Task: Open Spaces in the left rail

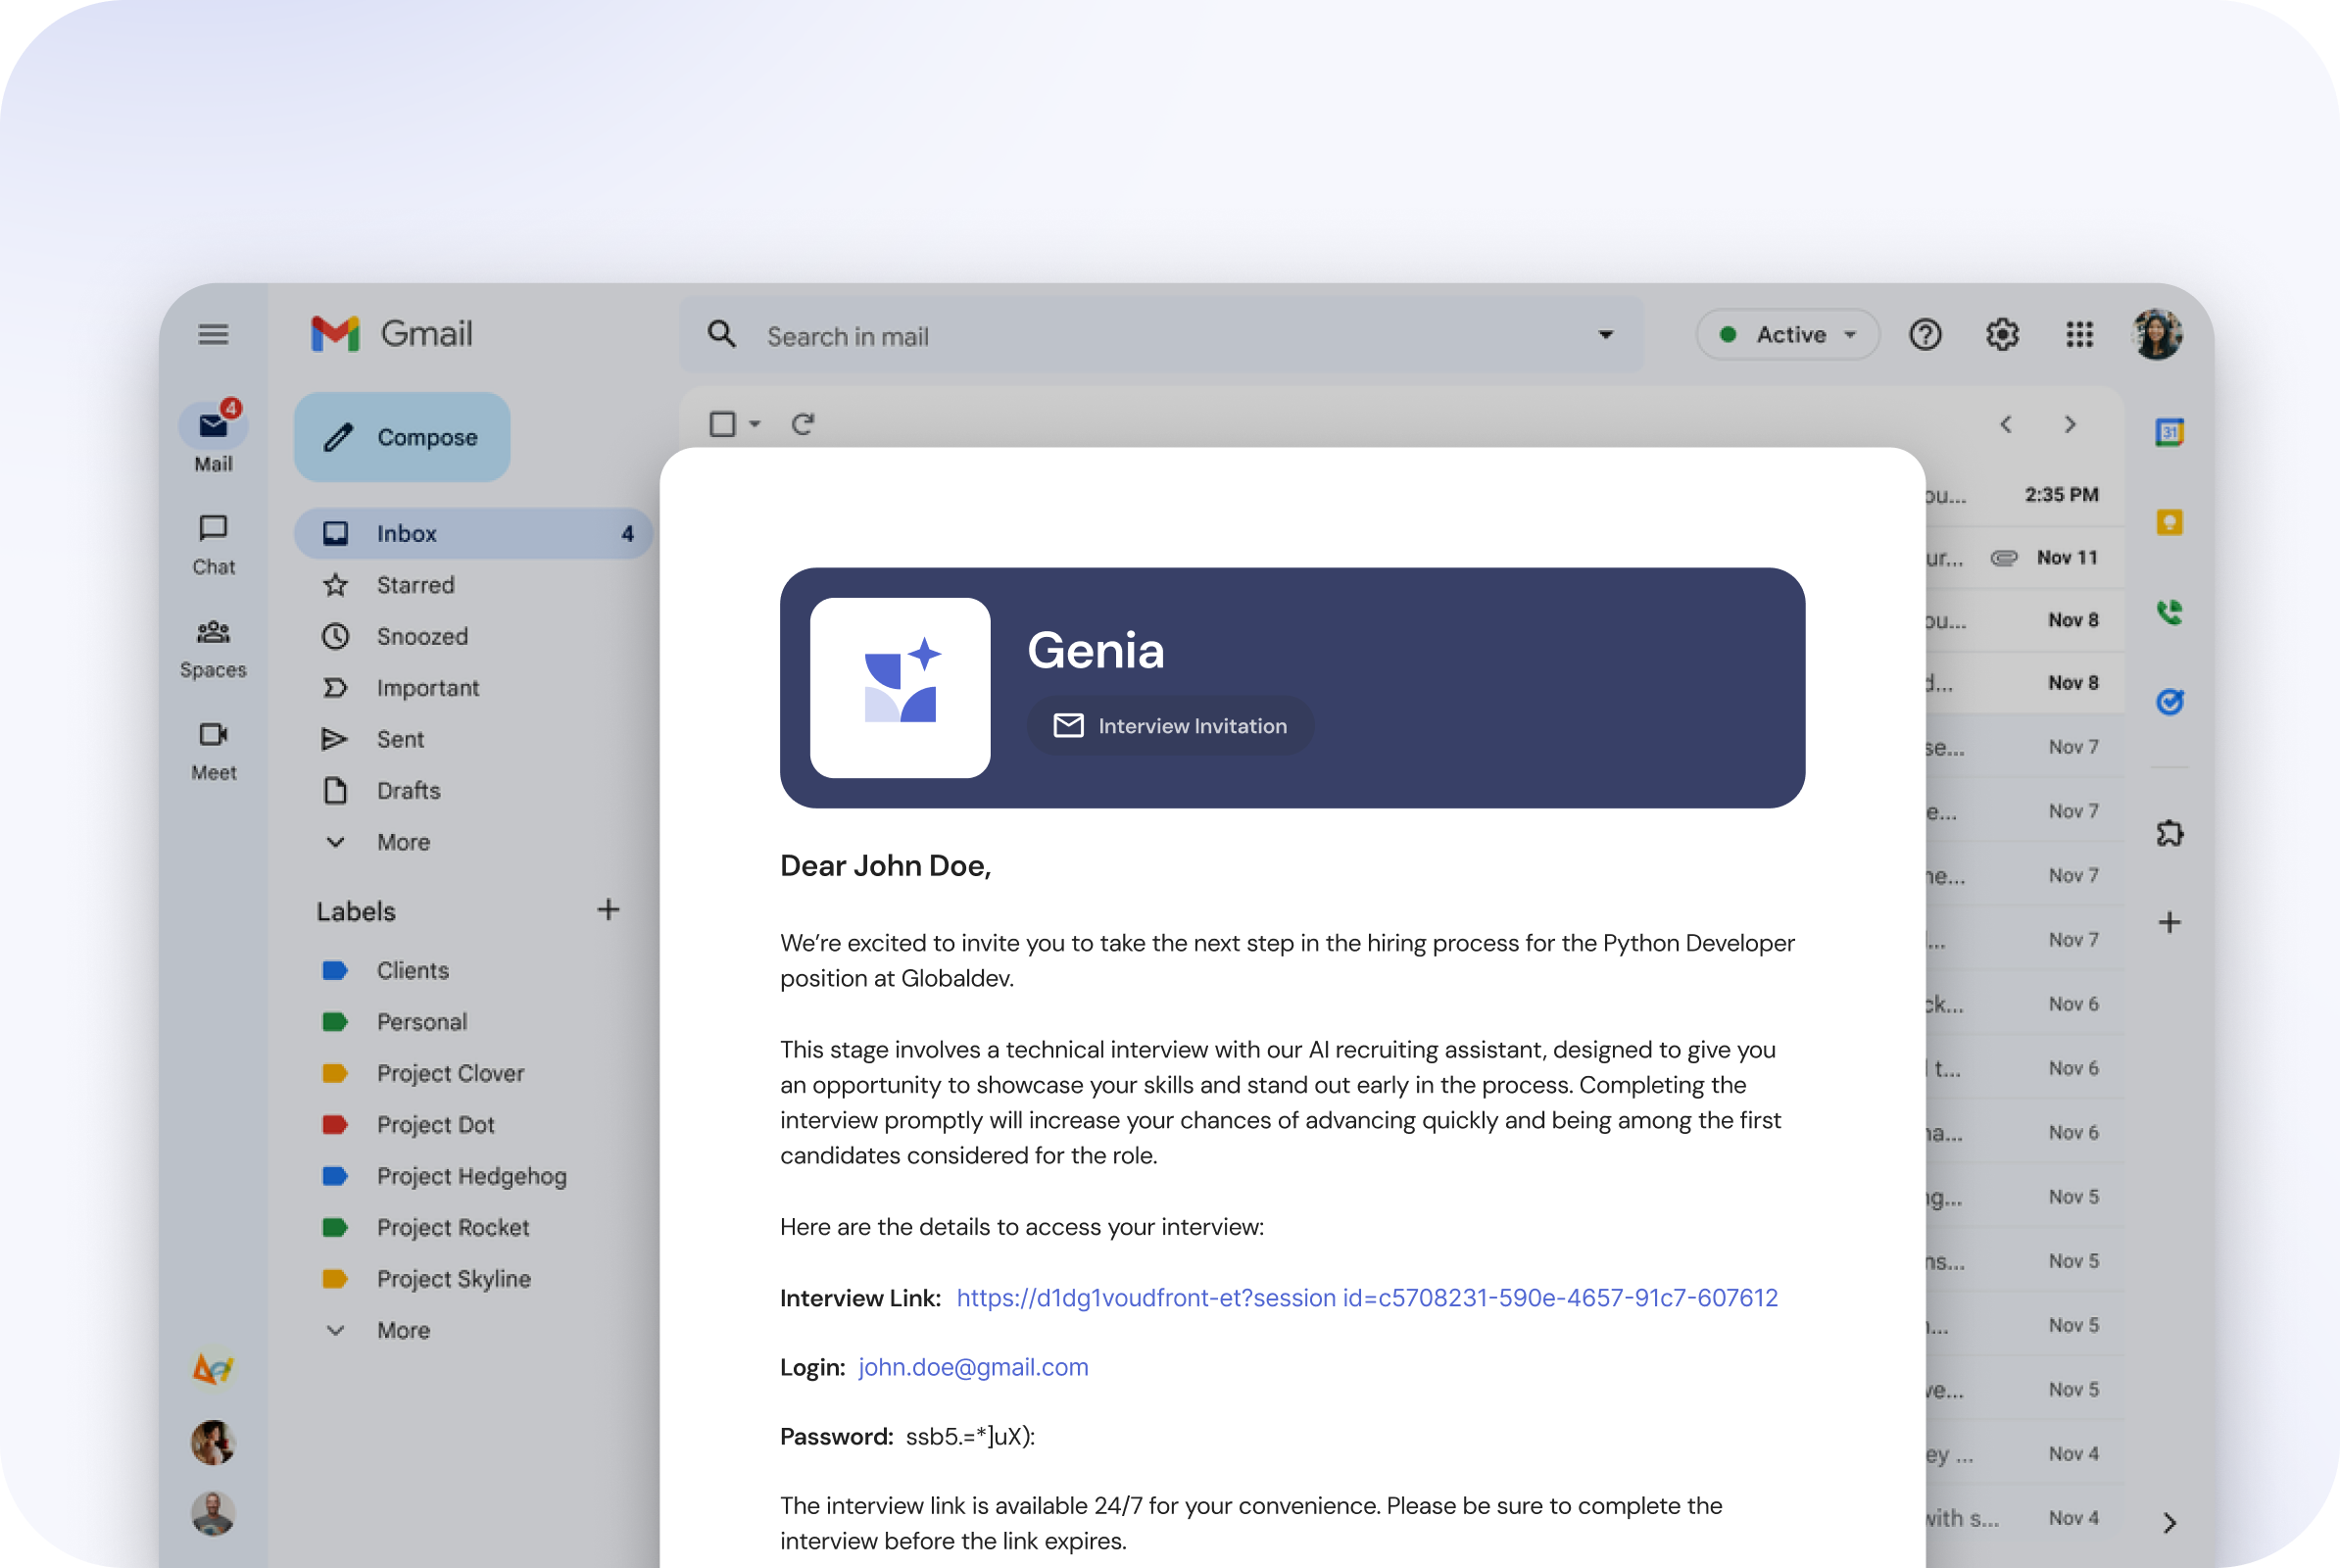Action: pyautogui.click(x=213, y=648)
